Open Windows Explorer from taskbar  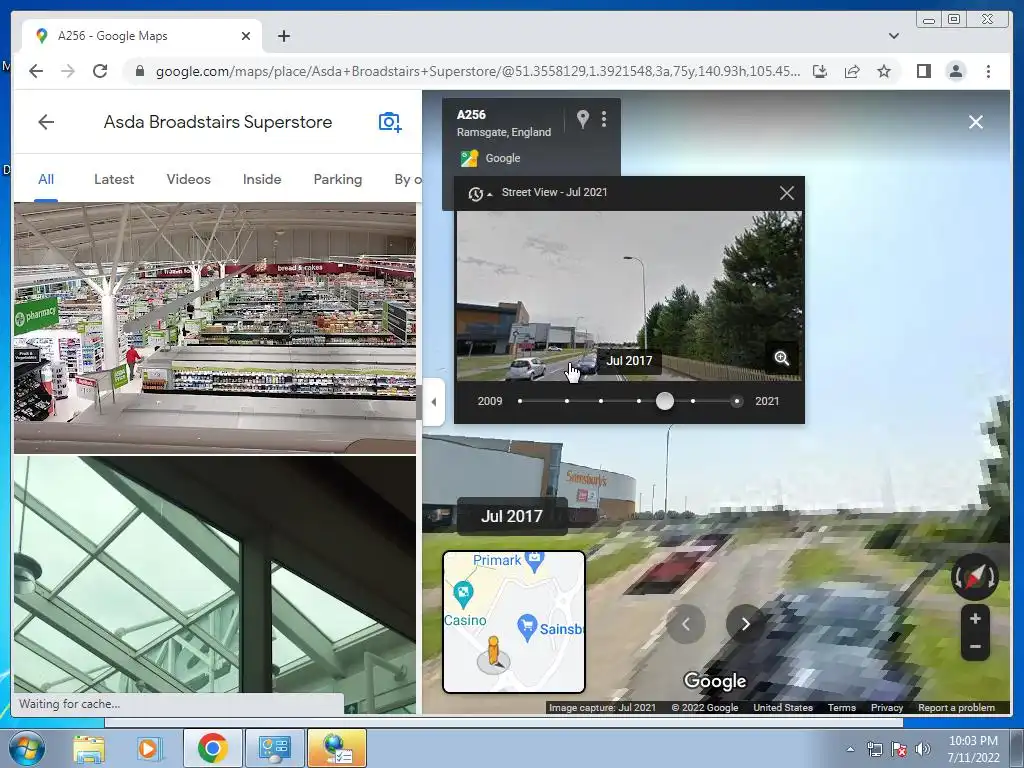(88, 749)
